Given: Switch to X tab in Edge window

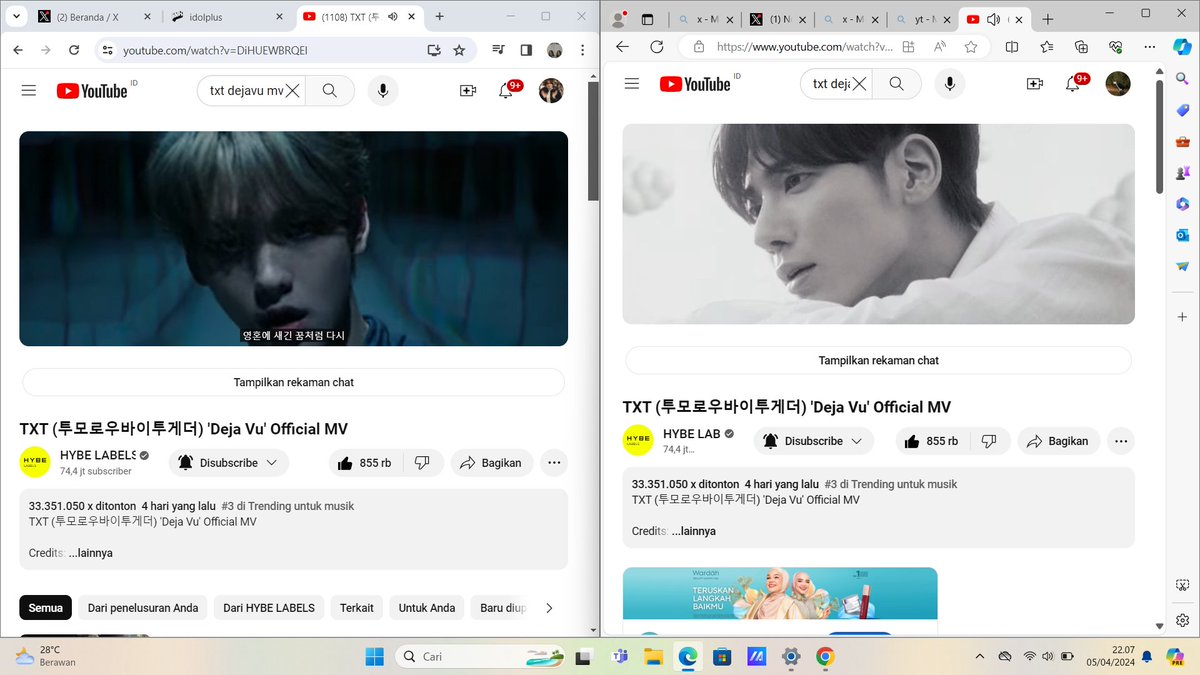Looking at the screenshot, I should [777, 19].
